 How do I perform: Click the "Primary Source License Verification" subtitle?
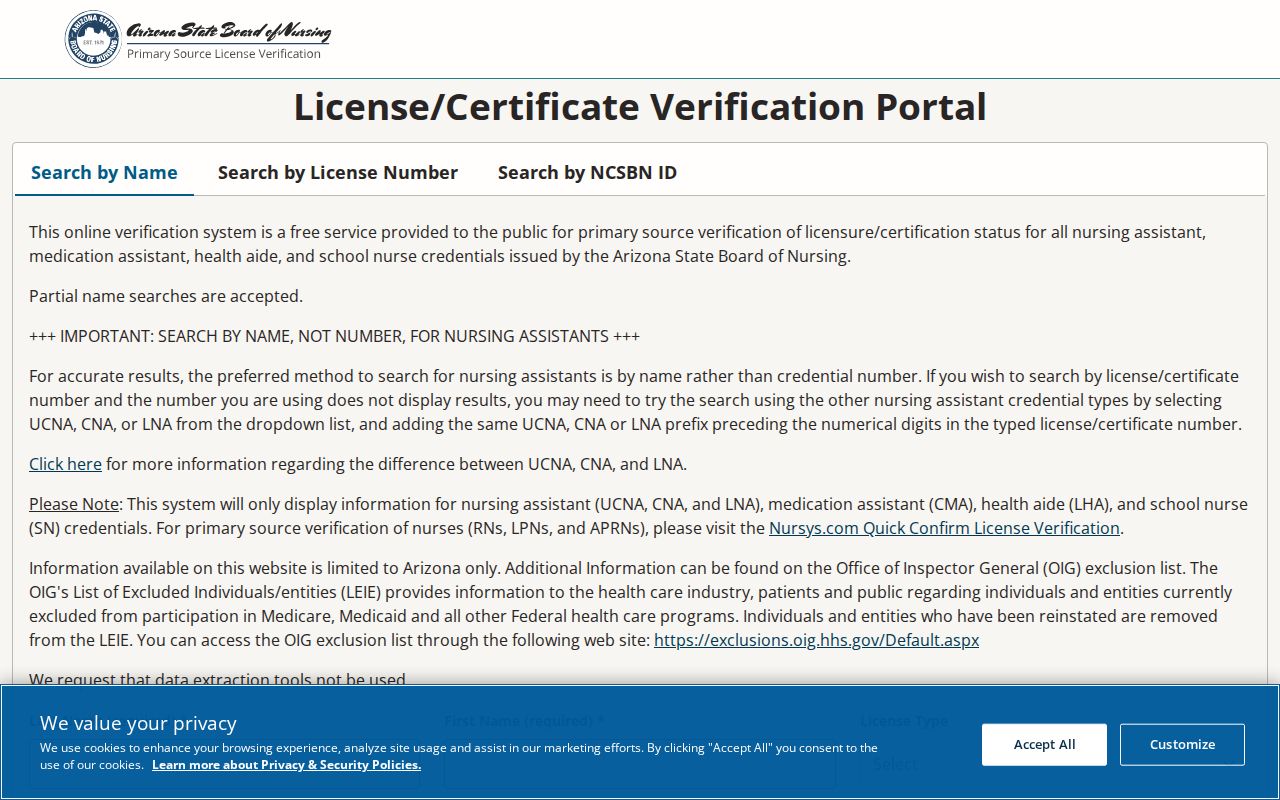[x=224, y=54]
